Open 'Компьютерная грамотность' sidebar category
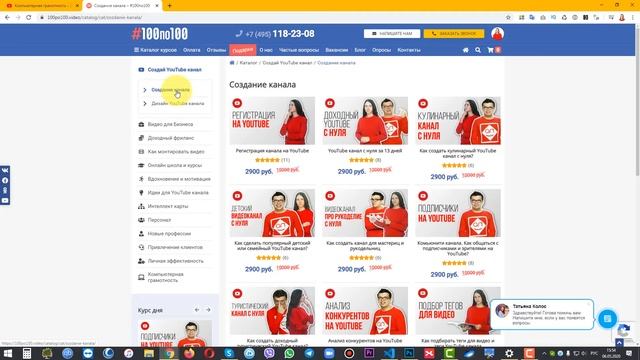 point(165,277)
